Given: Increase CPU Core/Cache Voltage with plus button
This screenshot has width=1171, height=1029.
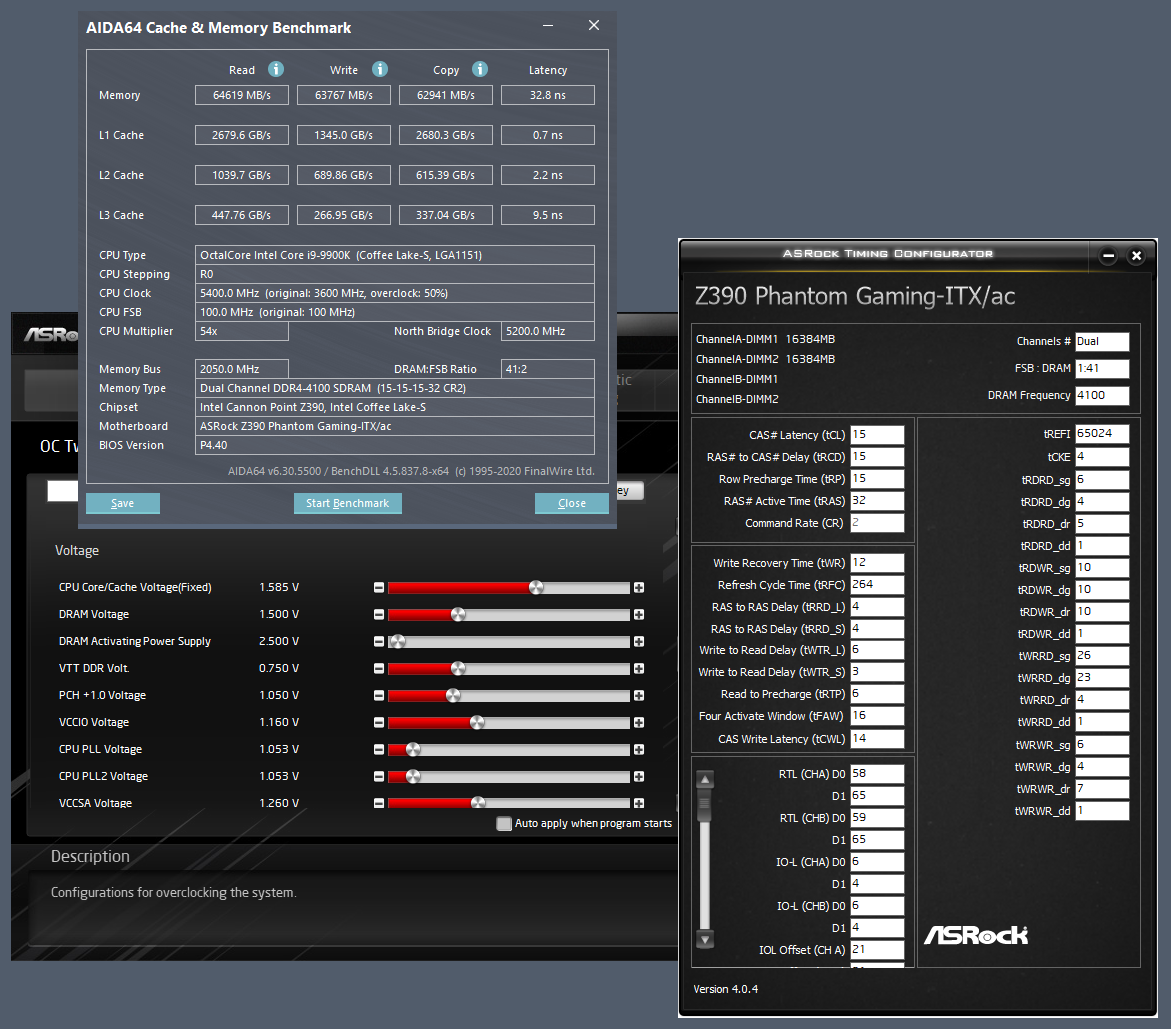Looking at the screenshot, I should point(639,588).
